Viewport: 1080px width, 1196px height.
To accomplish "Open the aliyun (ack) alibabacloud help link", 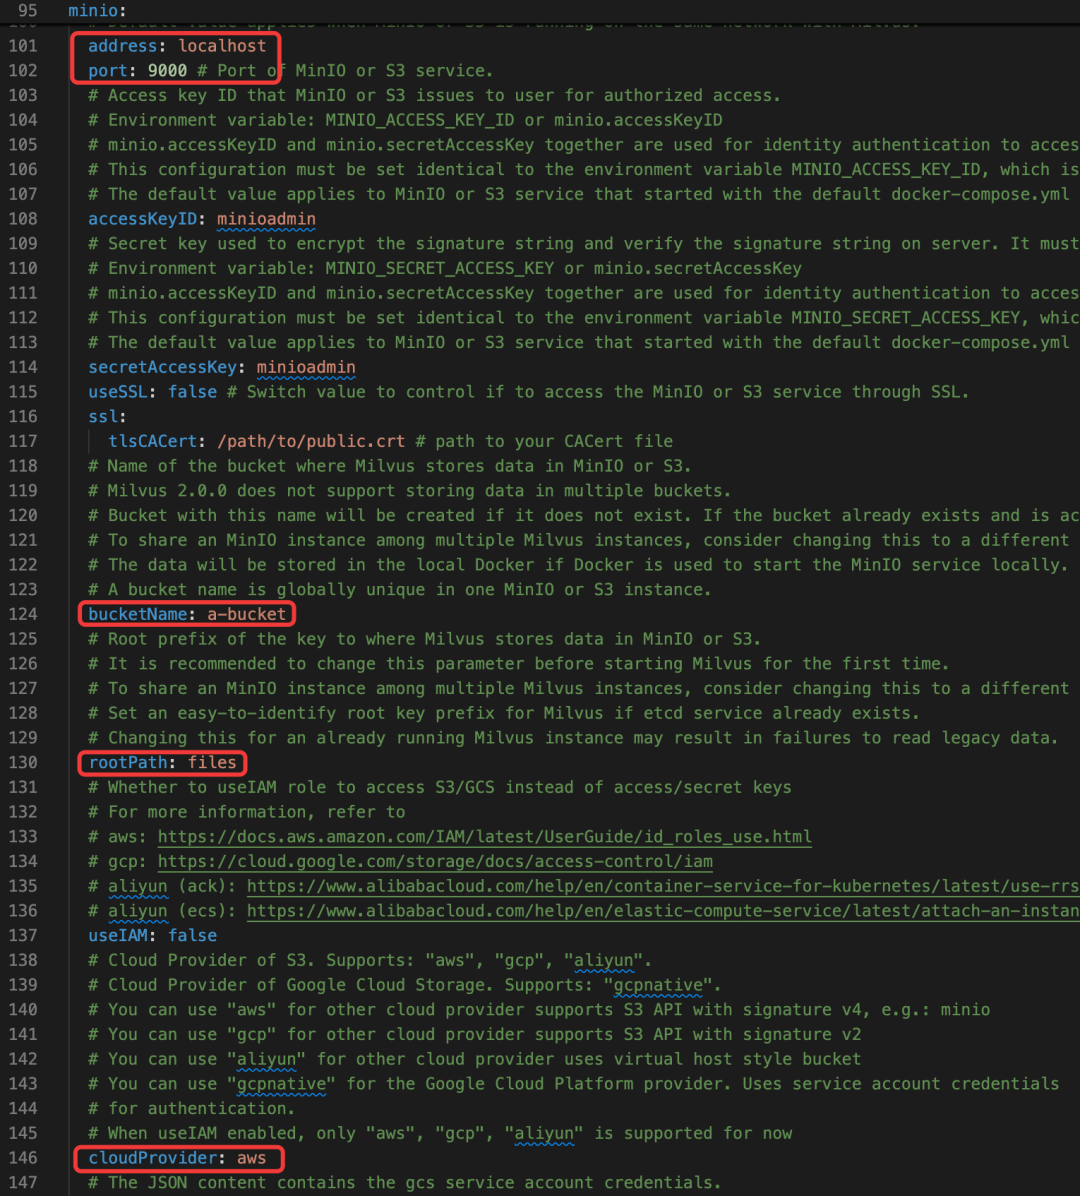I will pos(663,886).
